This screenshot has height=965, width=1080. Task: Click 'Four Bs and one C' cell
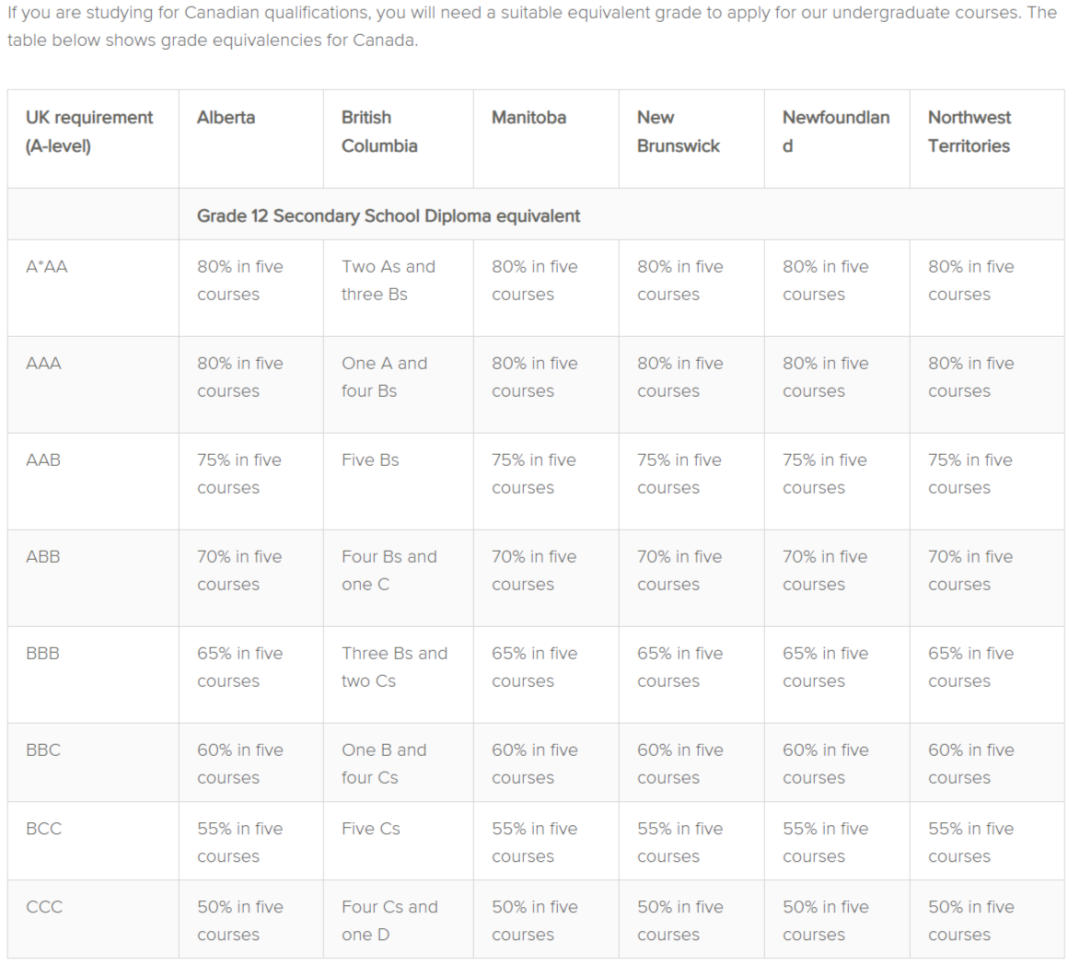pos(398,578)
